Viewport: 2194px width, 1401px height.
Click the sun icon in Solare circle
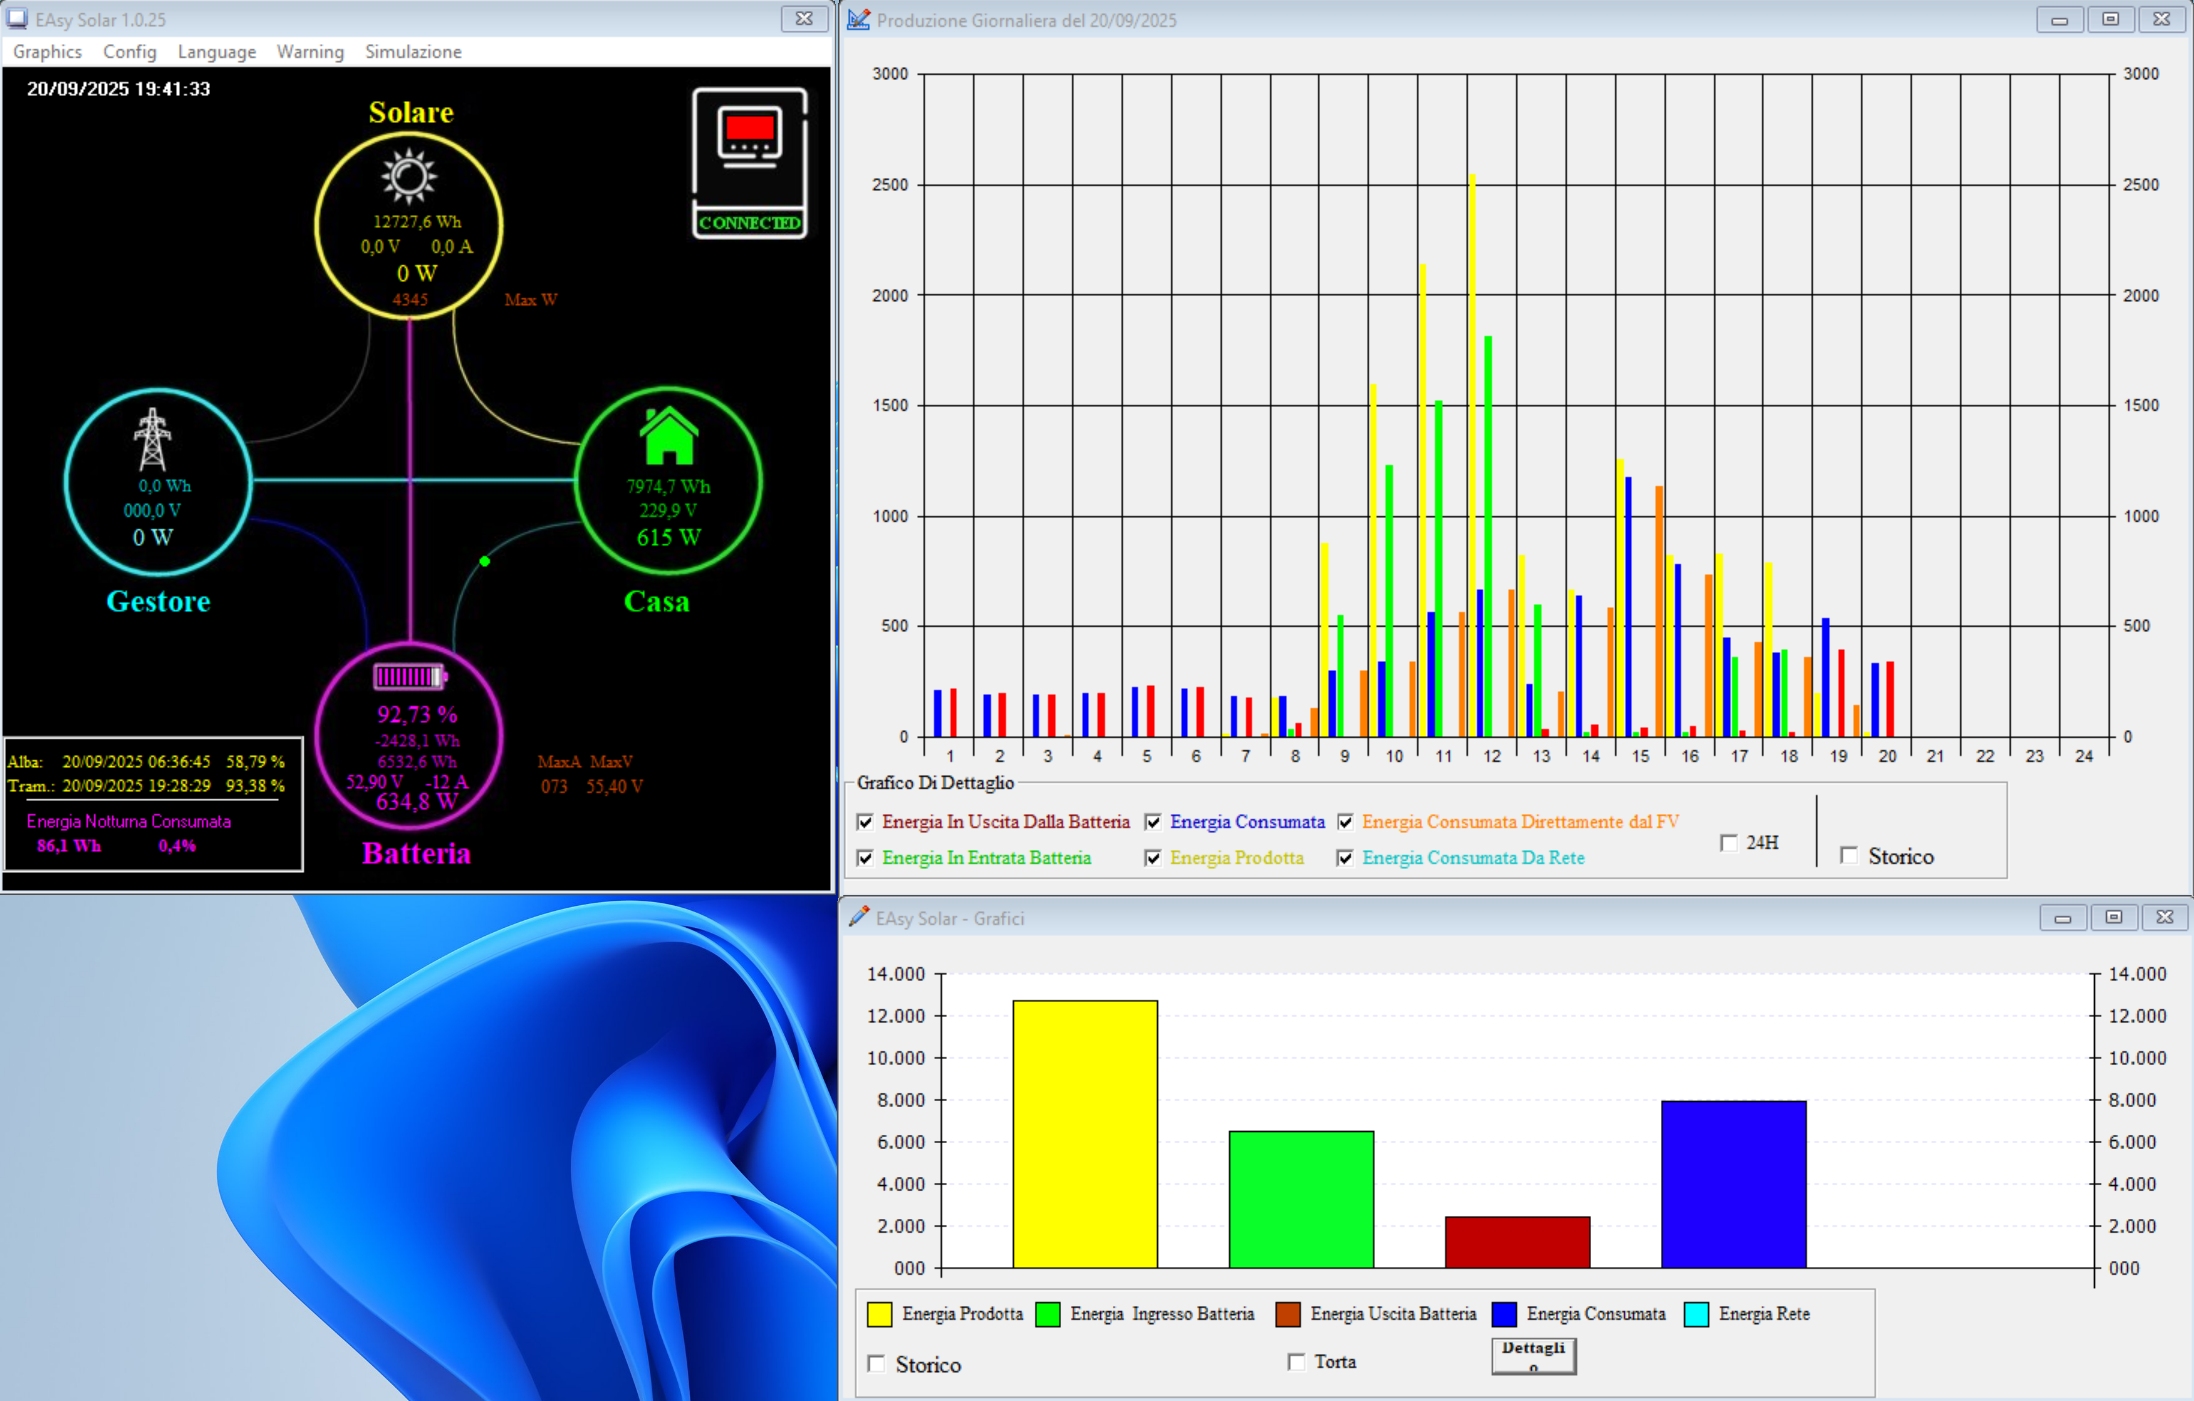pos(408,177)
